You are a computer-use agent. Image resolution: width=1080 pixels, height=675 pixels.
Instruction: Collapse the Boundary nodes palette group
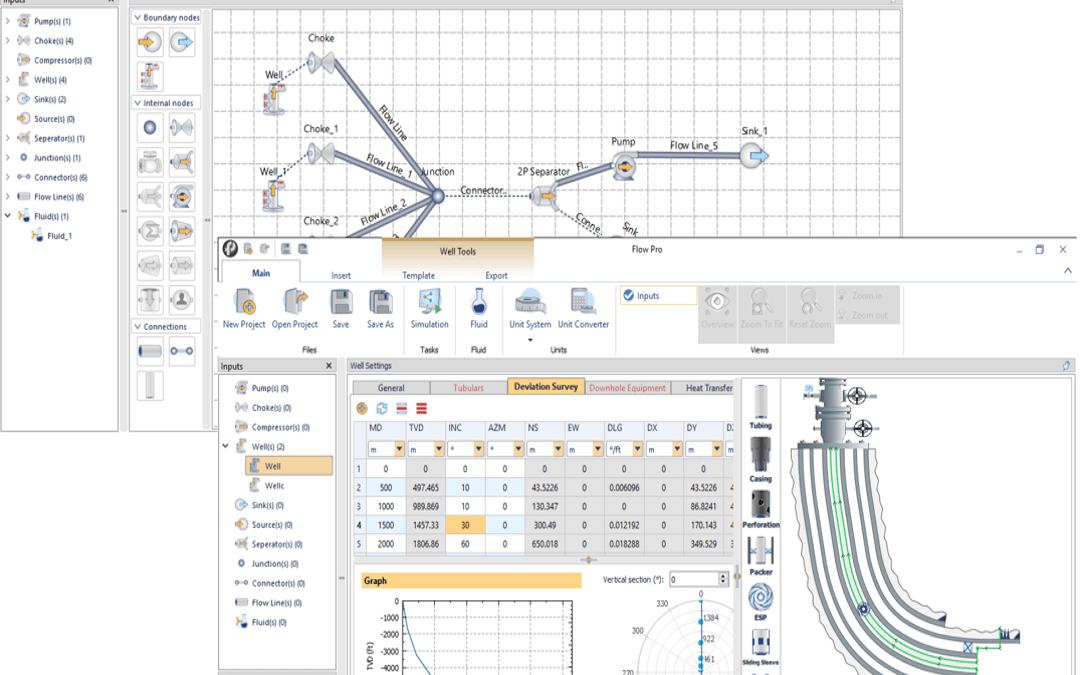tap(138, 17)
